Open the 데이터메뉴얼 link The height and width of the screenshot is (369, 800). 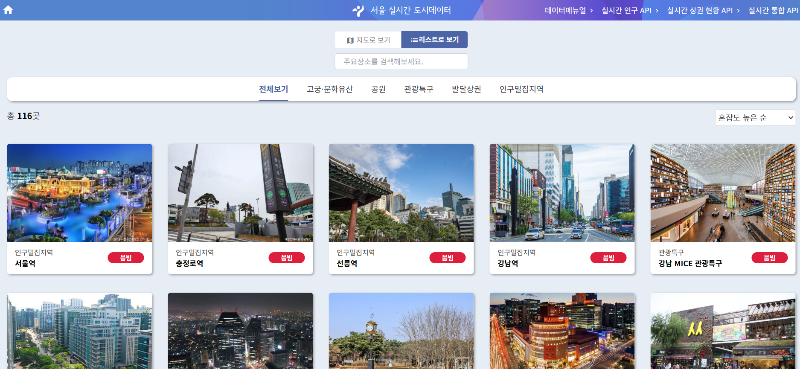pyautogui.click(x=565, y=10)
